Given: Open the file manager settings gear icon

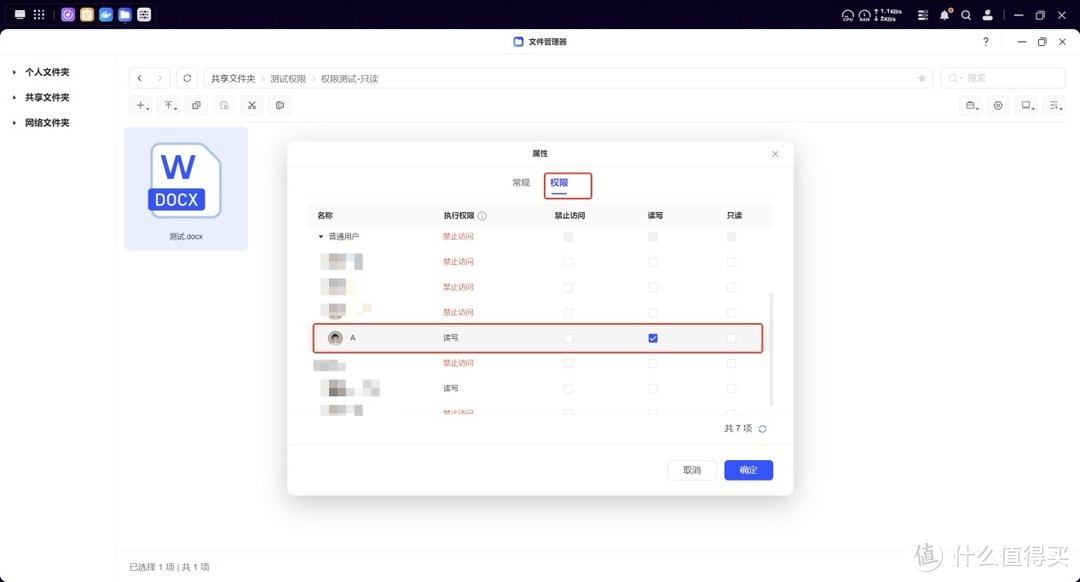Looking at the screenshot, I should click(x=997, y=105).
